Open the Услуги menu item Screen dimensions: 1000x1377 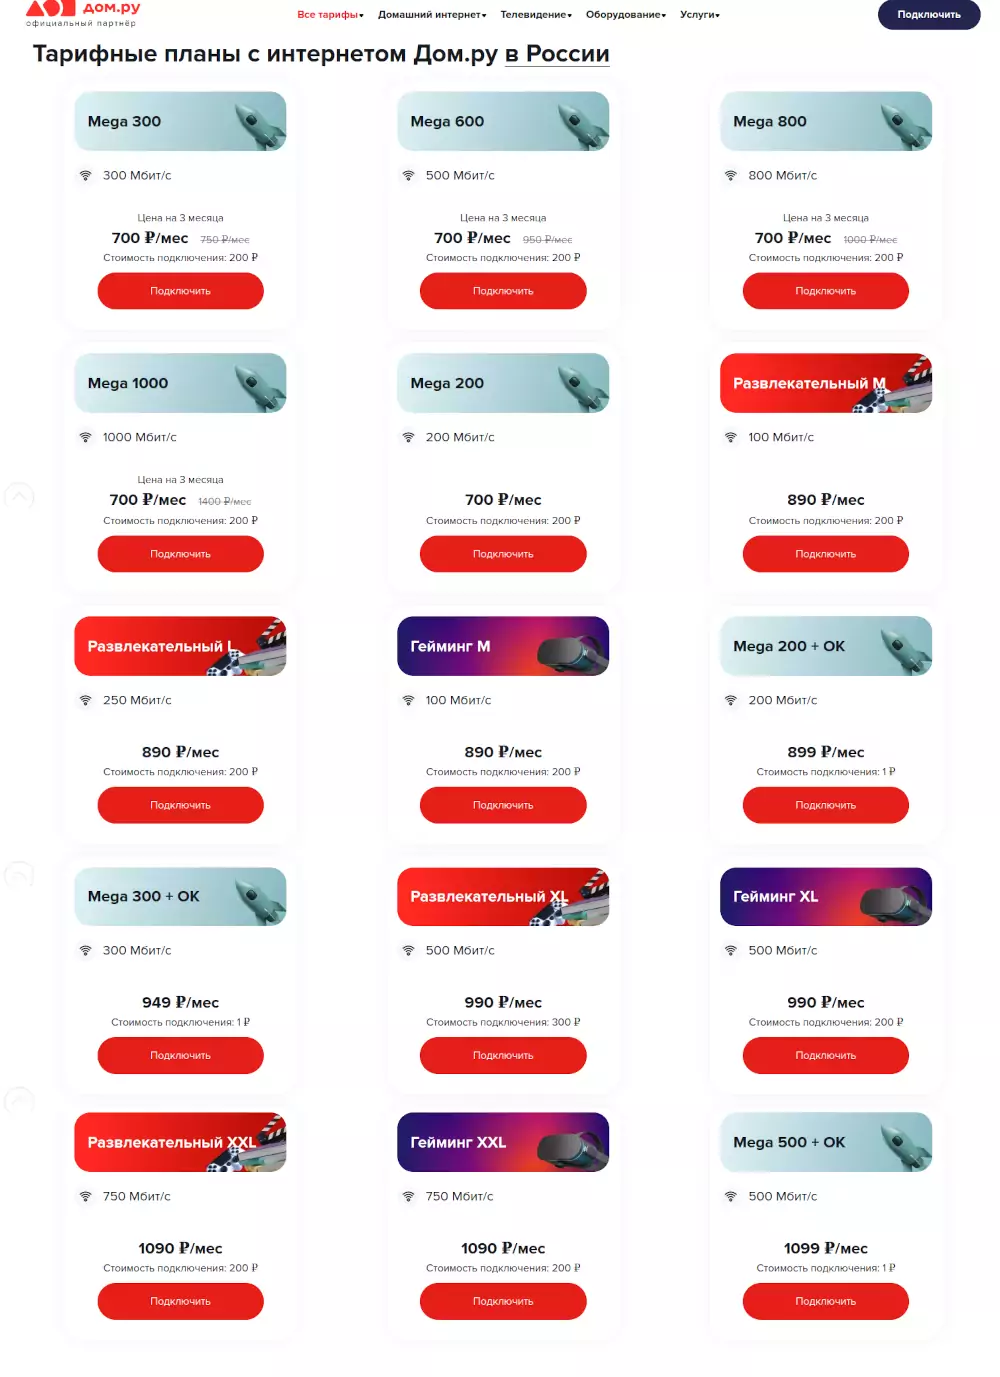click(700, 15)
